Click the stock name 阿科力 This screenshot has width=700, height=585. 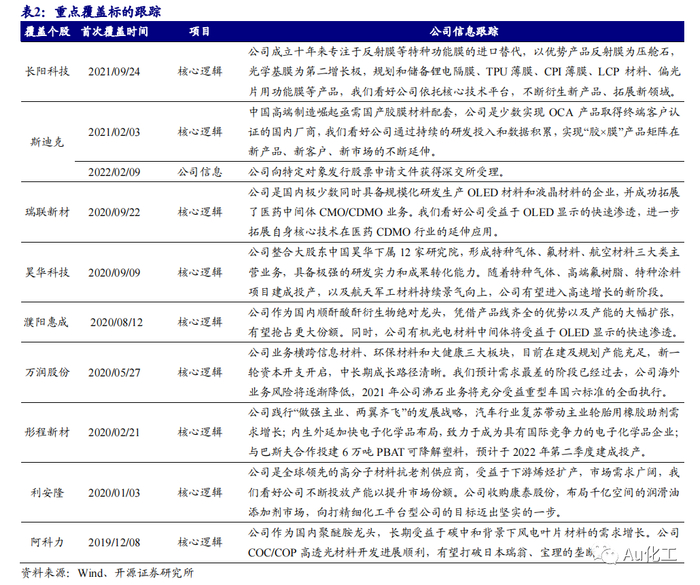(47, 542)
